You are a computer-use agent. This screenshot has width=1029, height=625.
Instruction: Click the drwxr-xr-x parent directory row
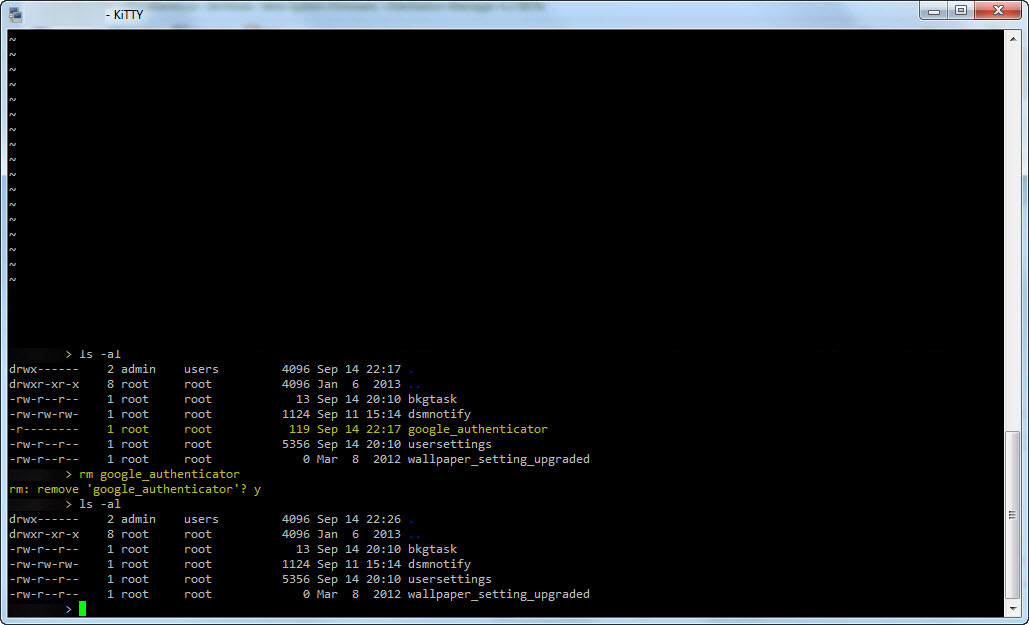point(45,383)
